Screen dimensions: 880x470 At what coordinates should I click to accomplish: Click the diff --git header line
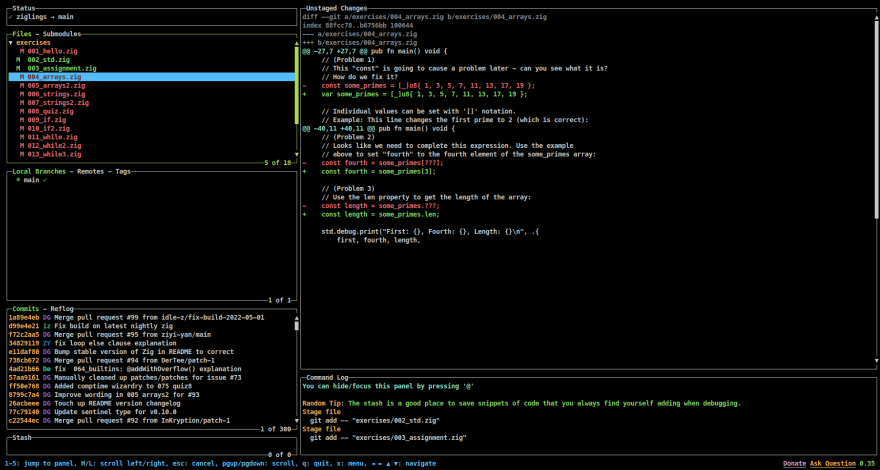(x=425, y=17)
